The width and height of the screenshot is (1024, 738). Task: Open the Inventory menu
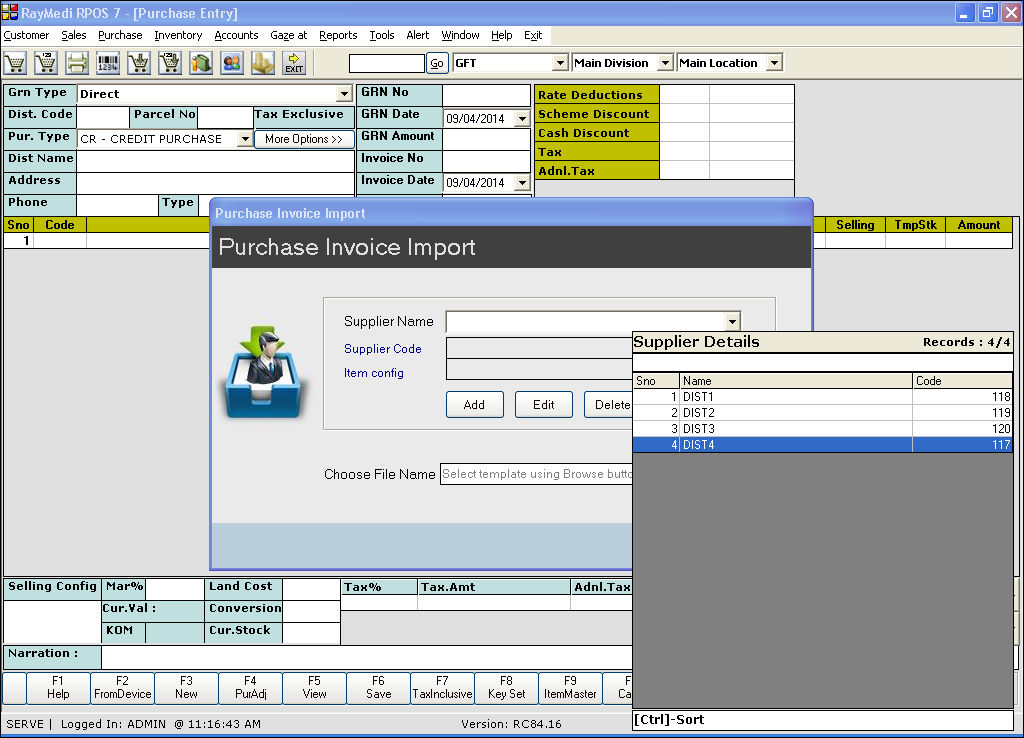tap(178, 35)
